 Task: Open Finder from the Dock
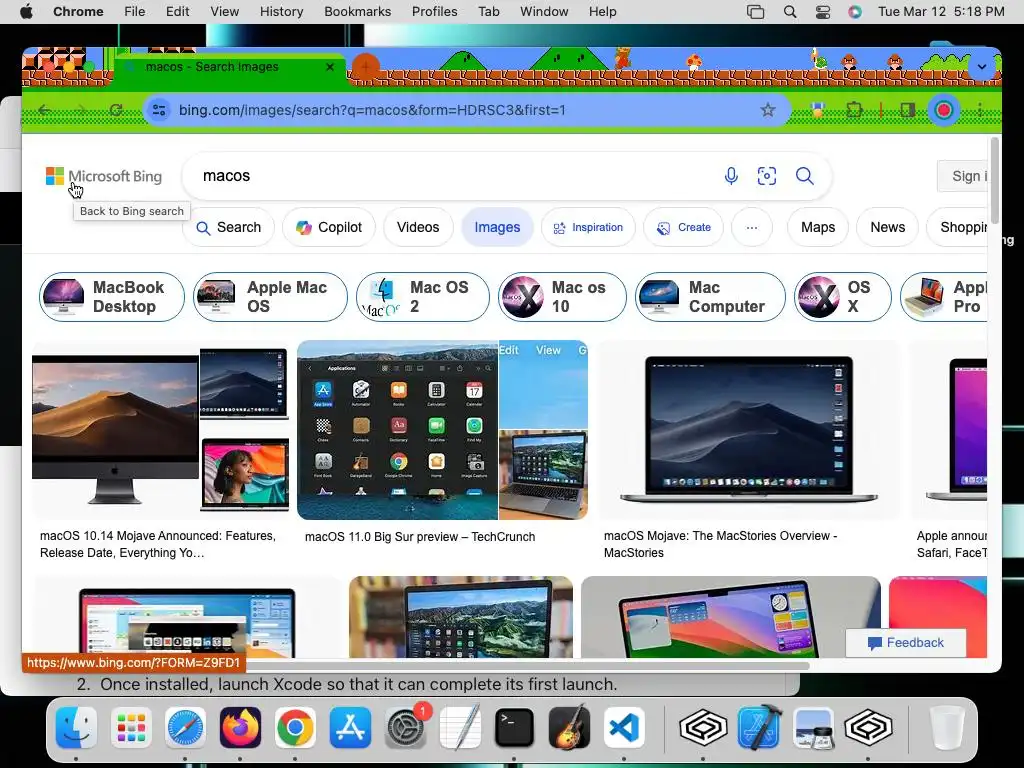76,728
